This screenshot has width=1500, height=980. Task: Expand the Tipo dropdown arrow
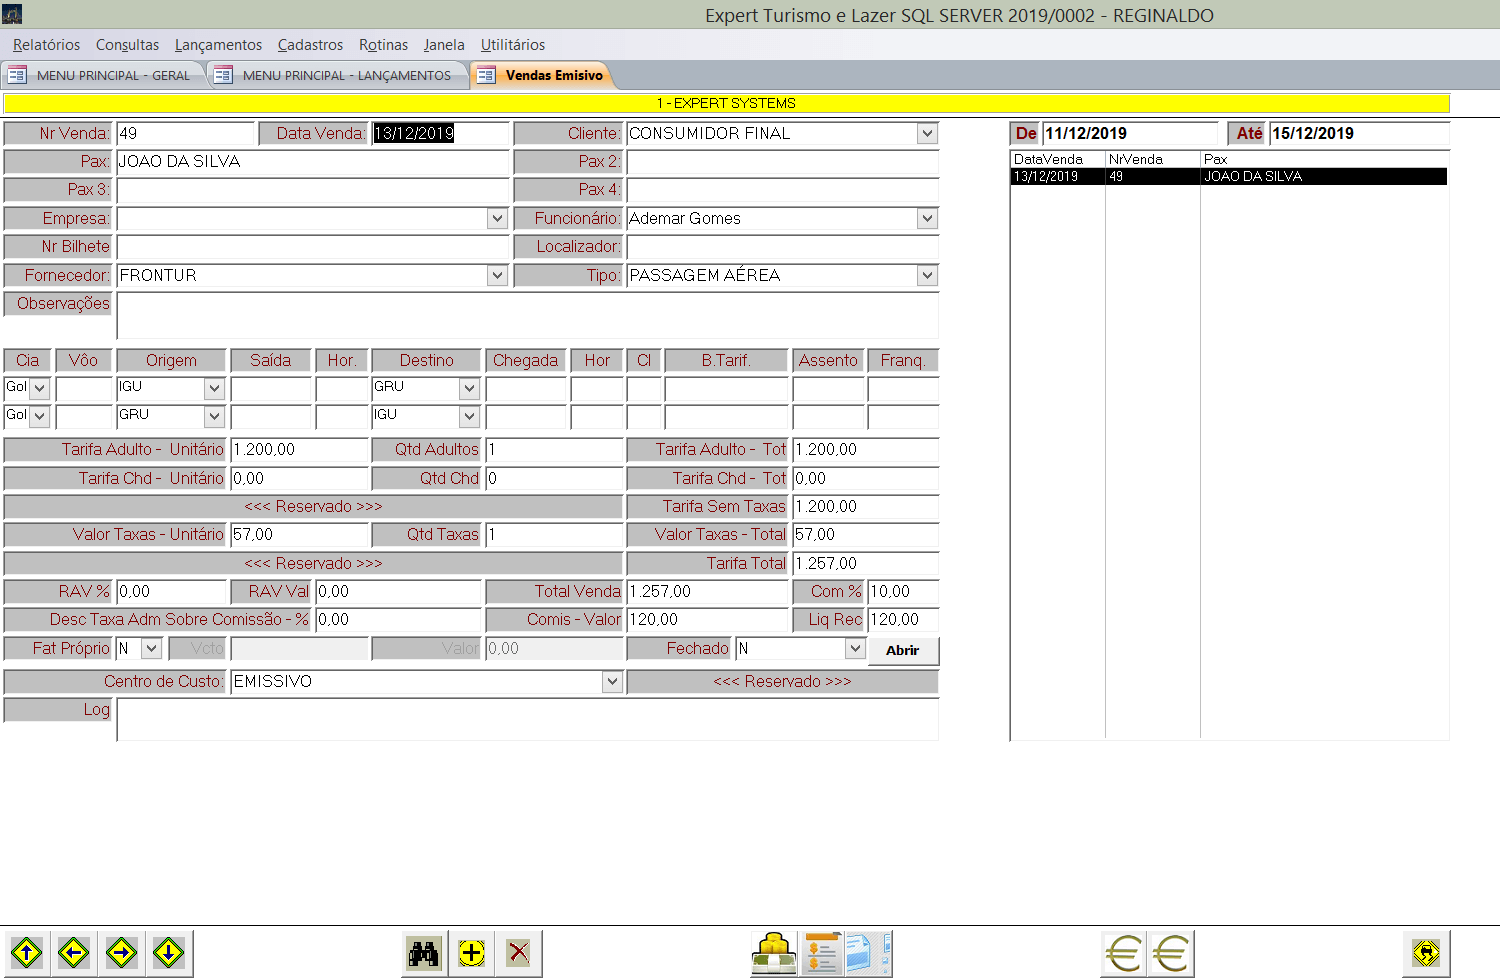pyautogui.click(x=927, y=275)
